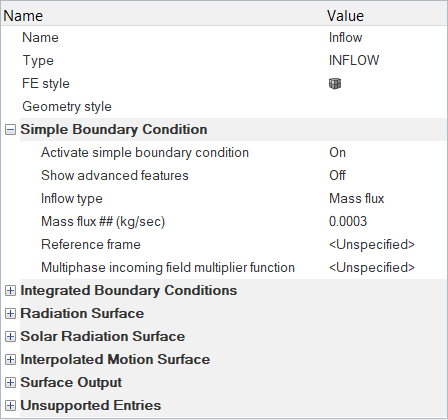
Task: Open Reference frame Unspecified selector
Action: click(387, 245)
